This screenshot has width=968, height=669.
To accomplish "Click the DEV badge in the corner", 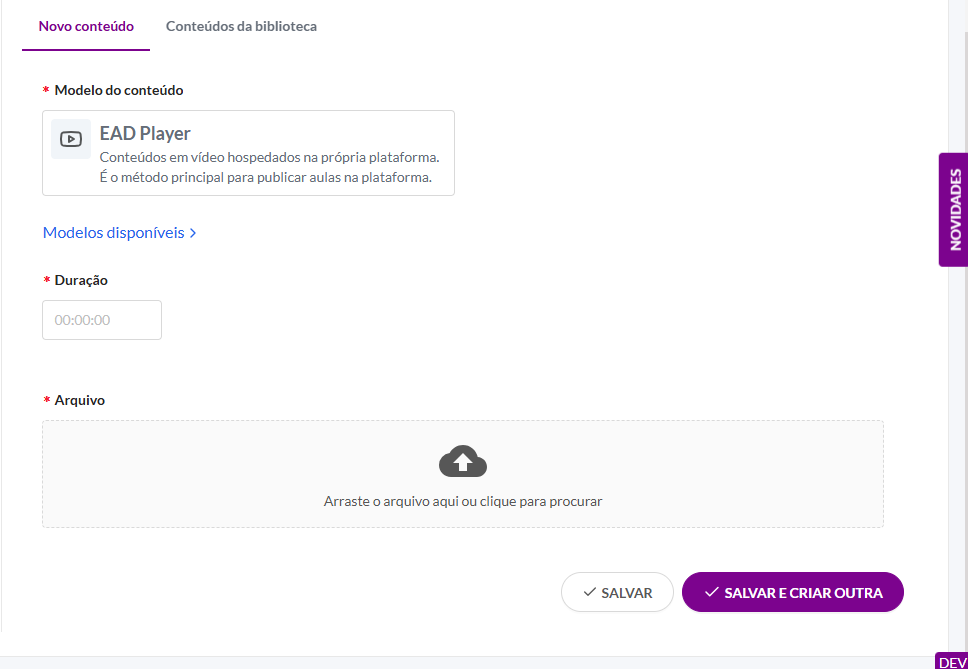I will [951, 661].
